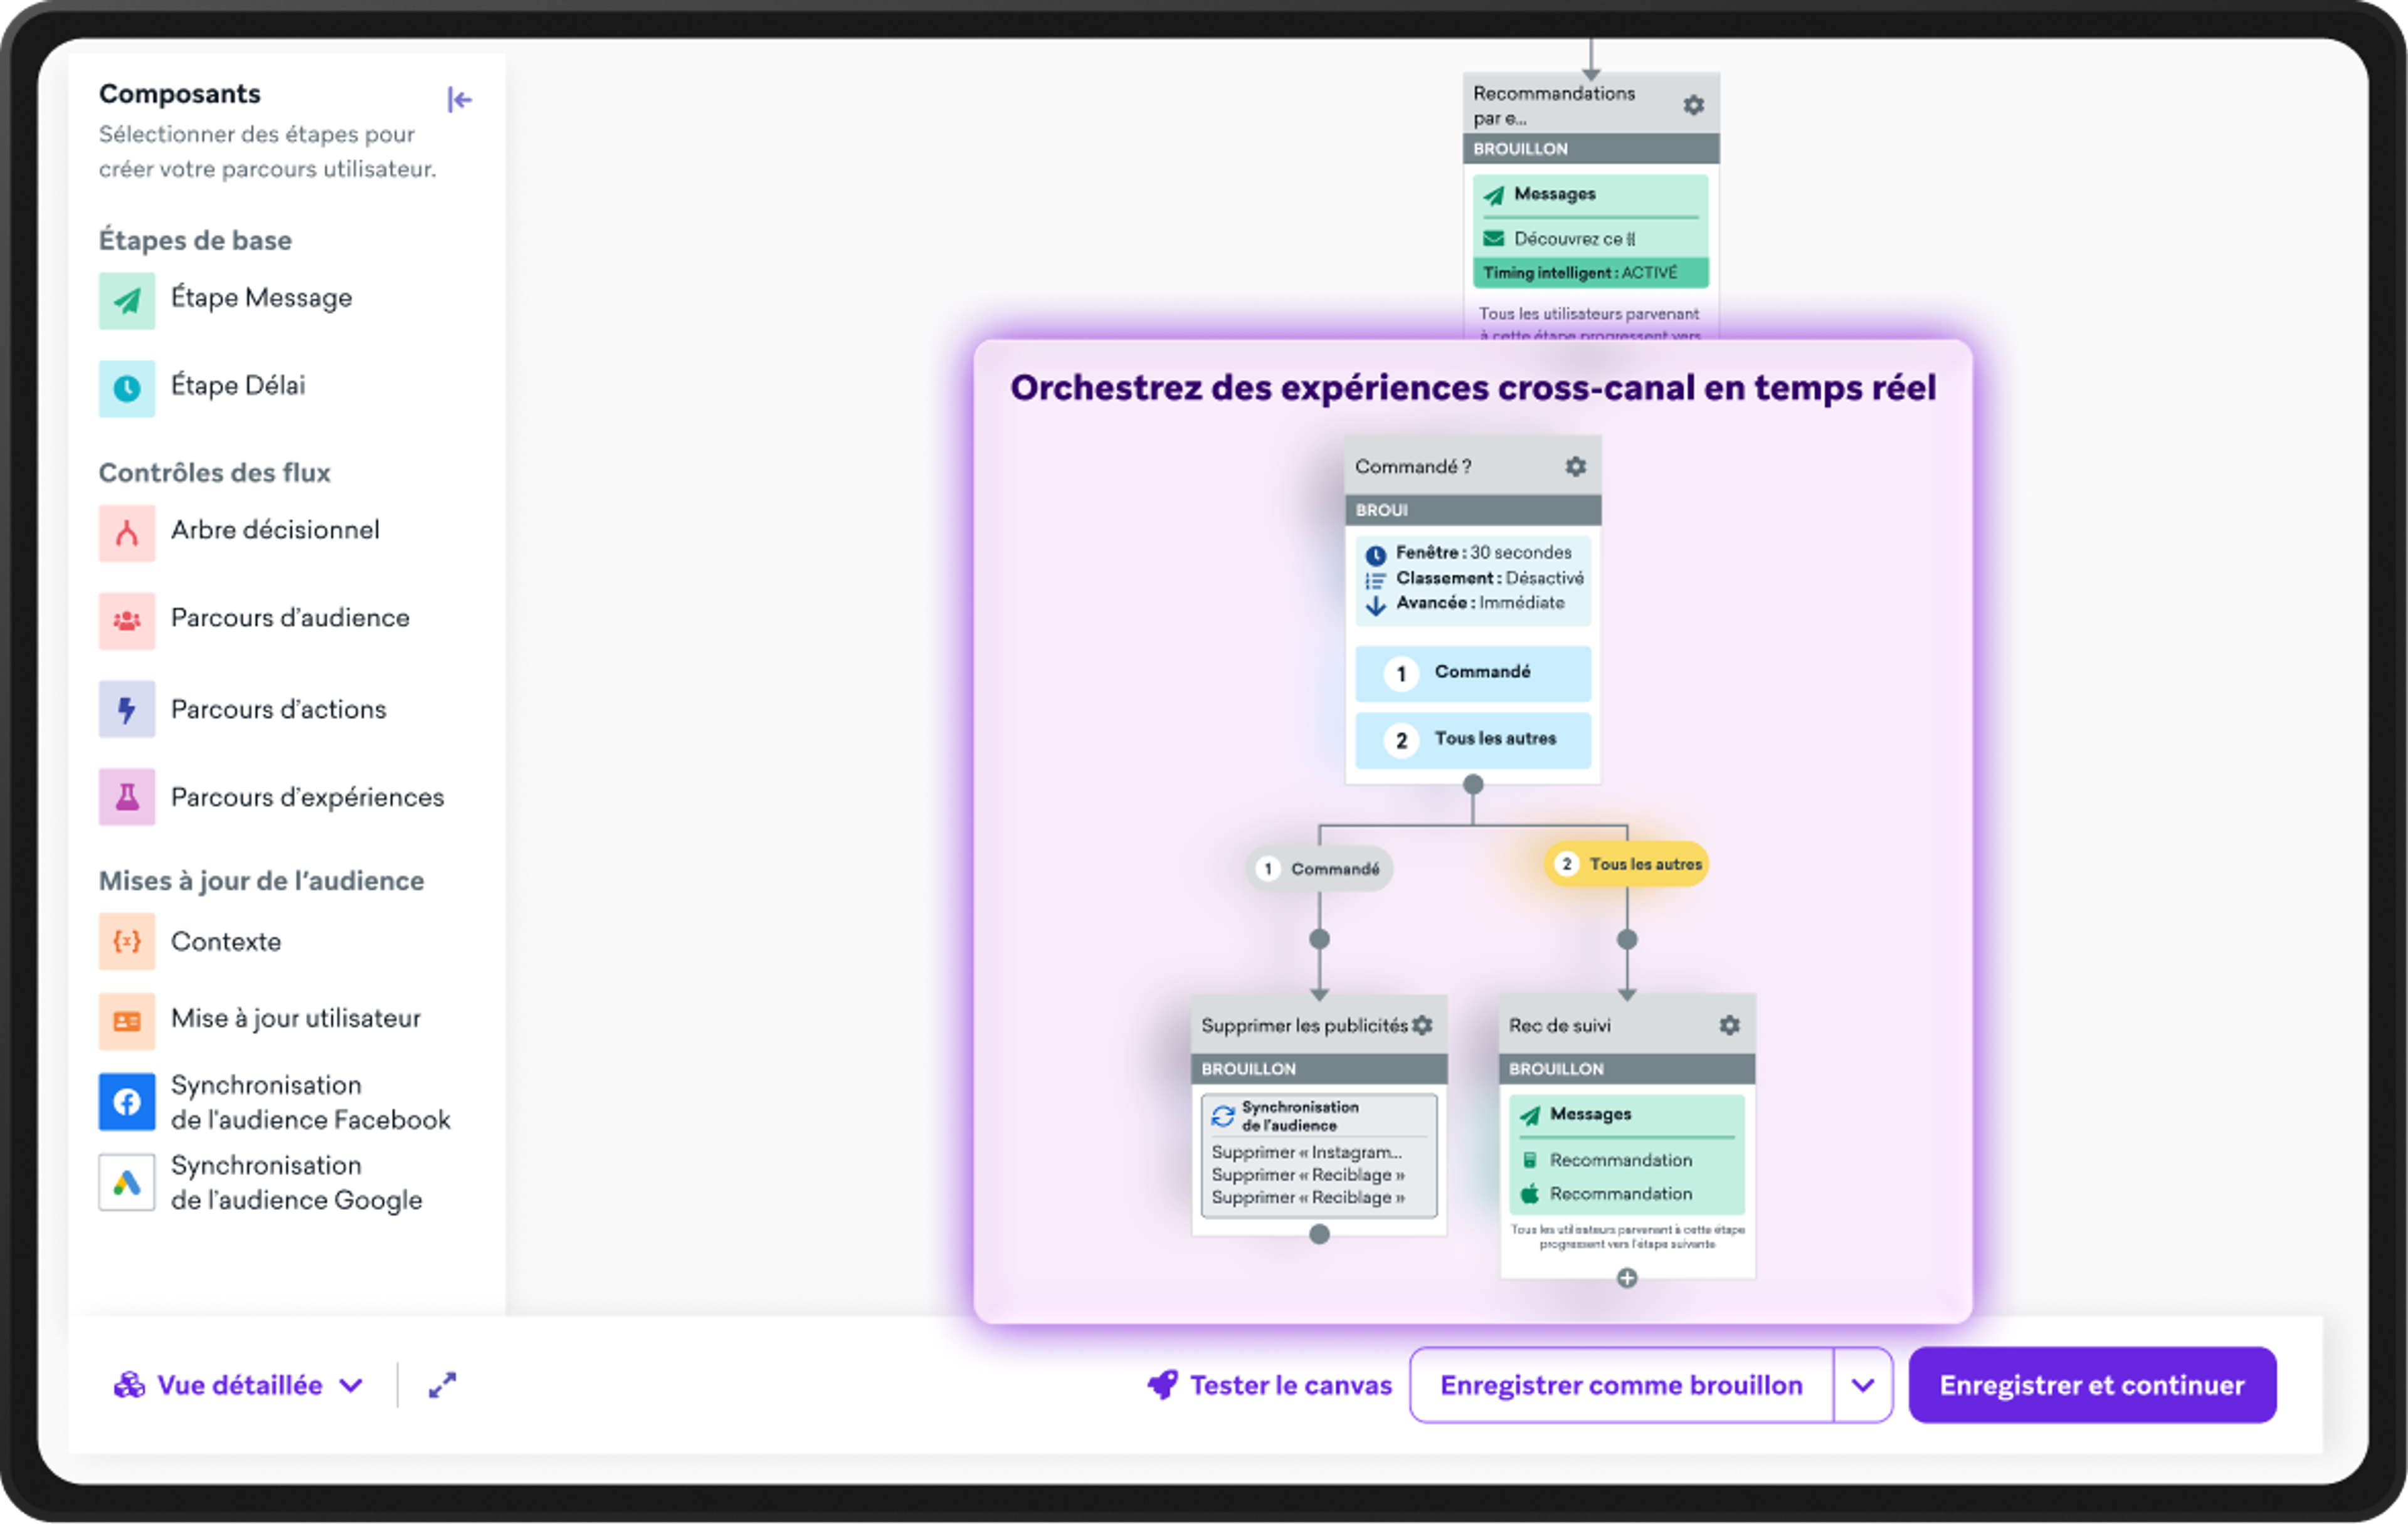Collapse the Composants panel with arrow icon
2408x1524 pixels.
click(459, 99)
